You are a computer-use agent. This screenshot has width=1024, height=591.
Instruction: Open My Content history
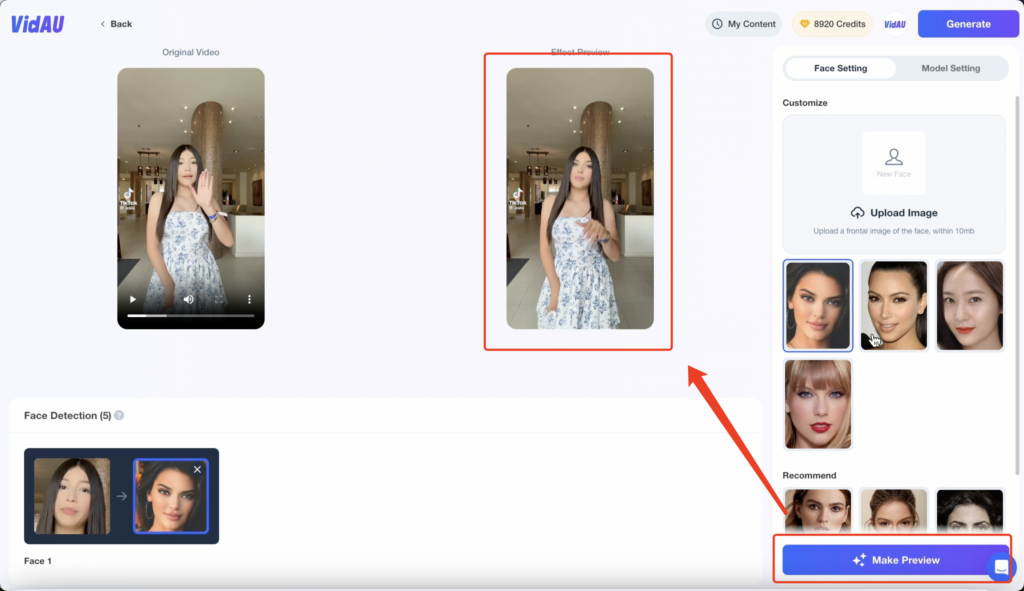743,24
